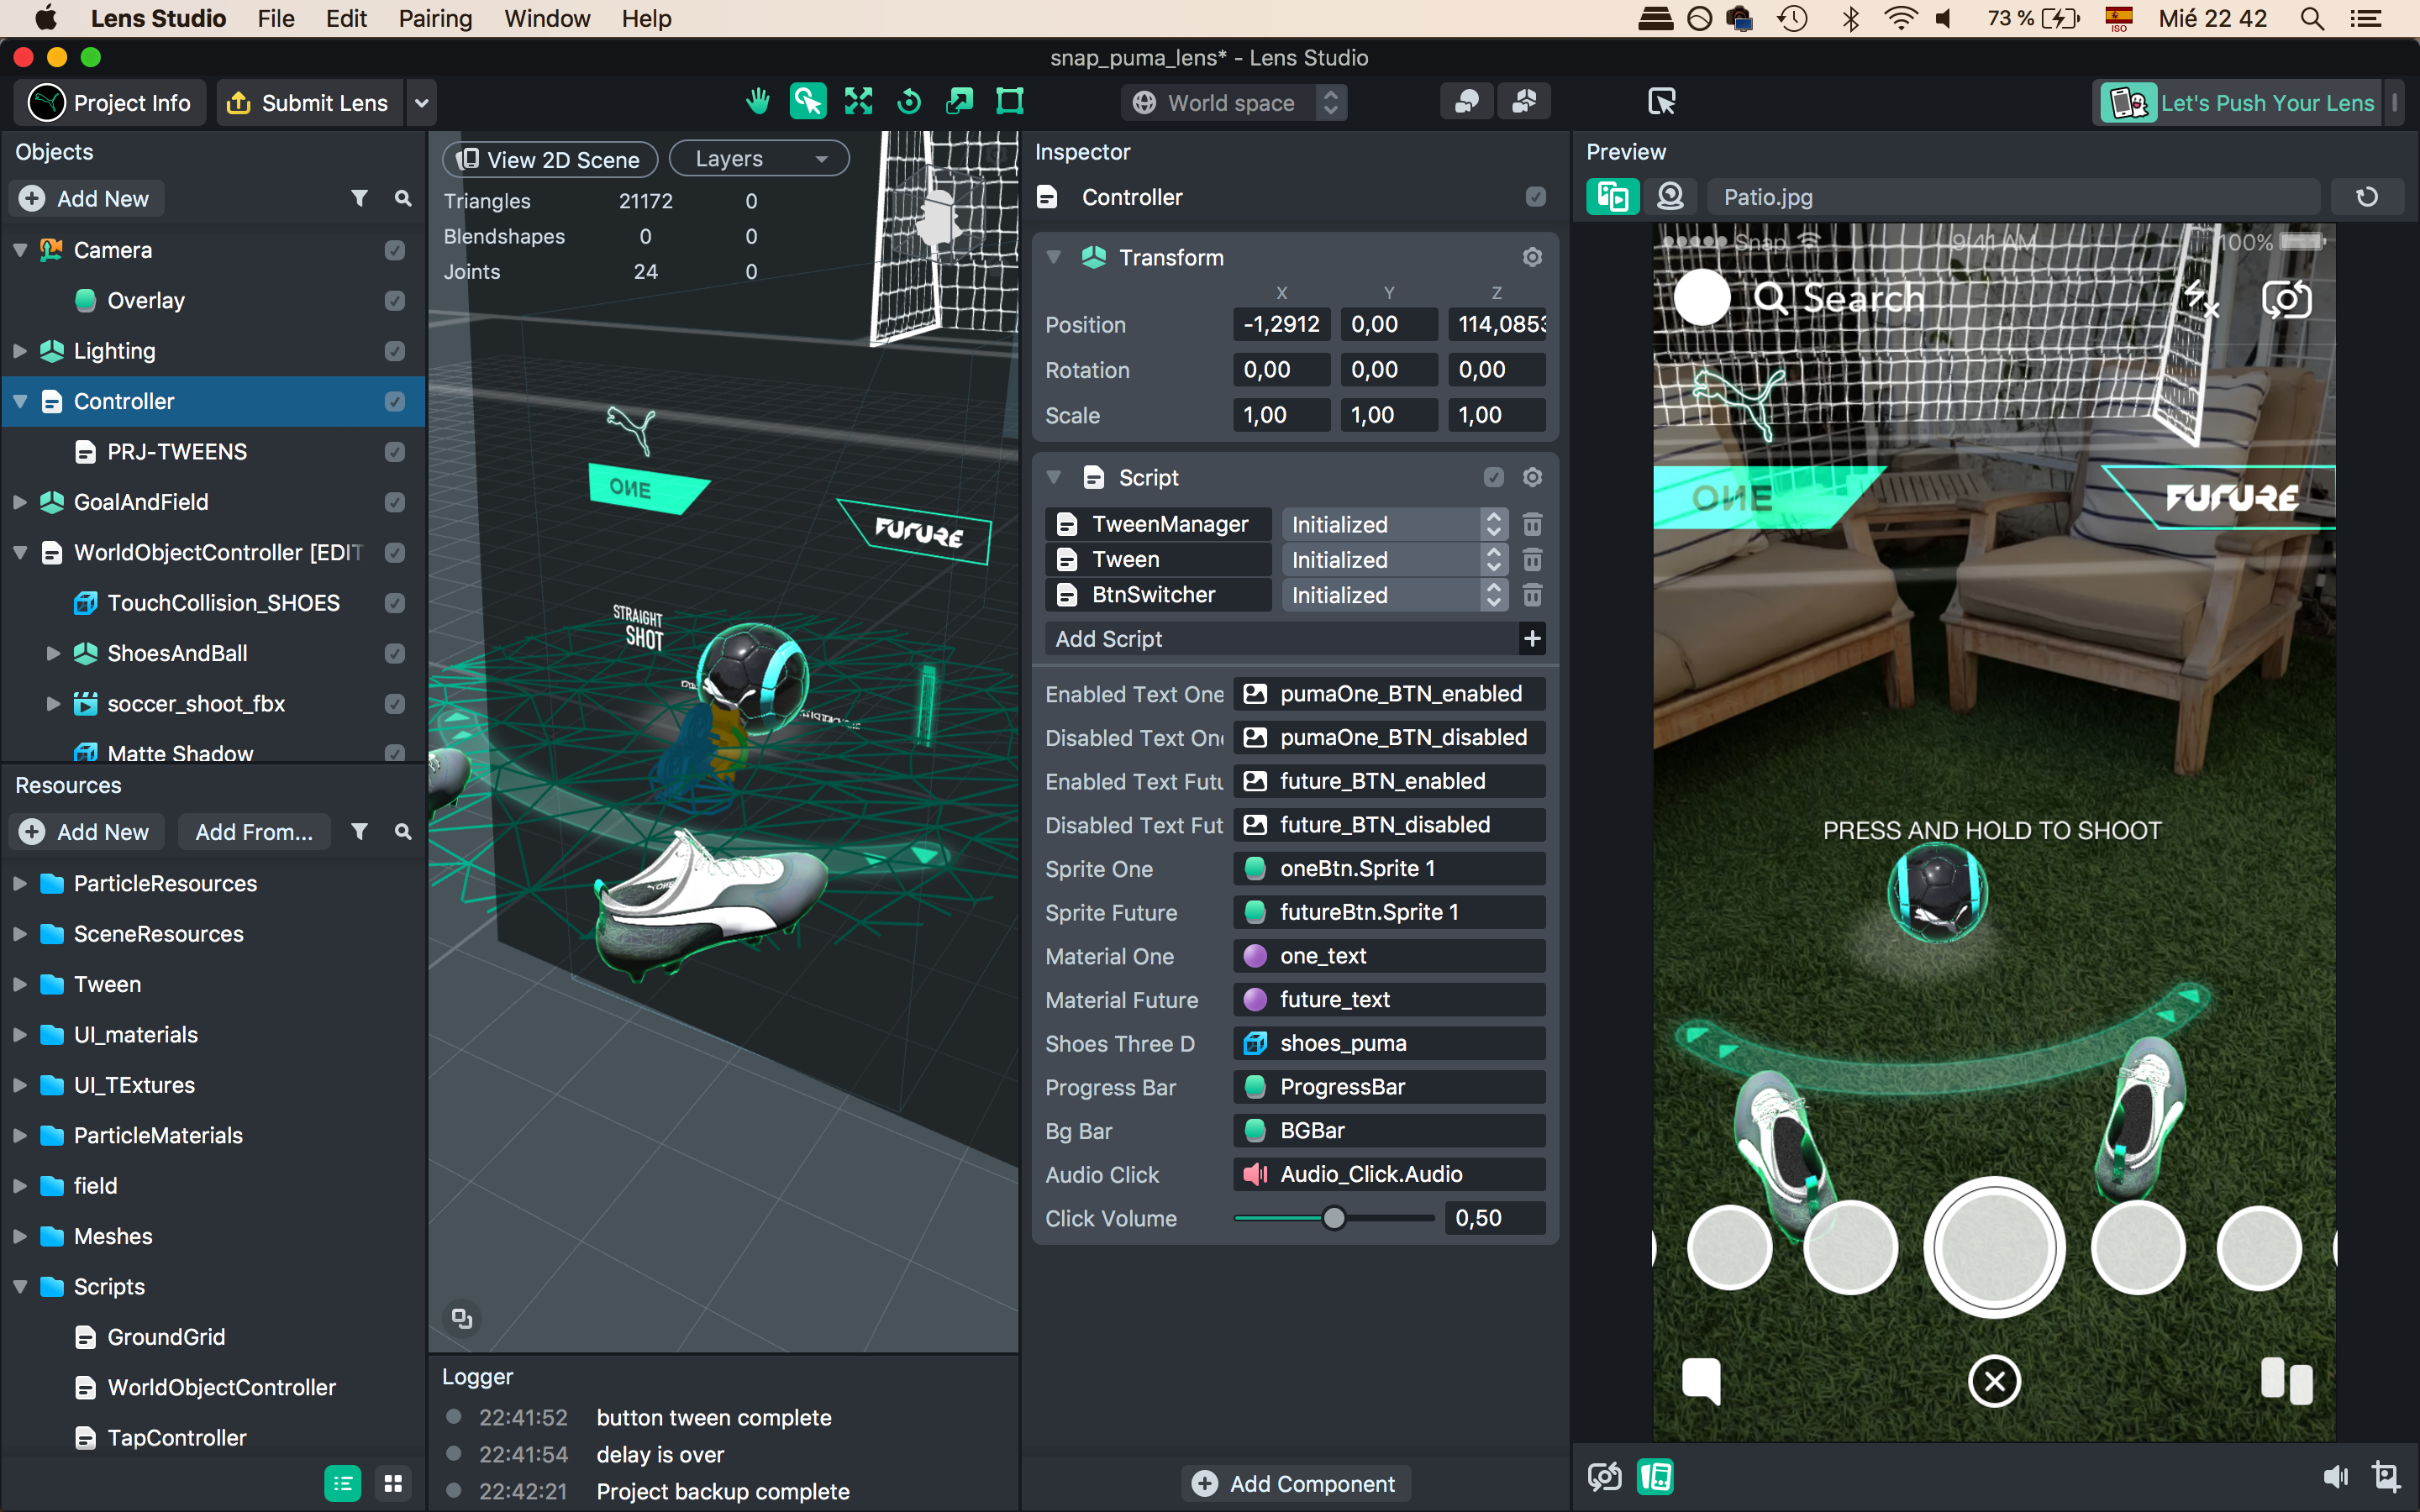Click Add From... in Resources

point(254,832)
